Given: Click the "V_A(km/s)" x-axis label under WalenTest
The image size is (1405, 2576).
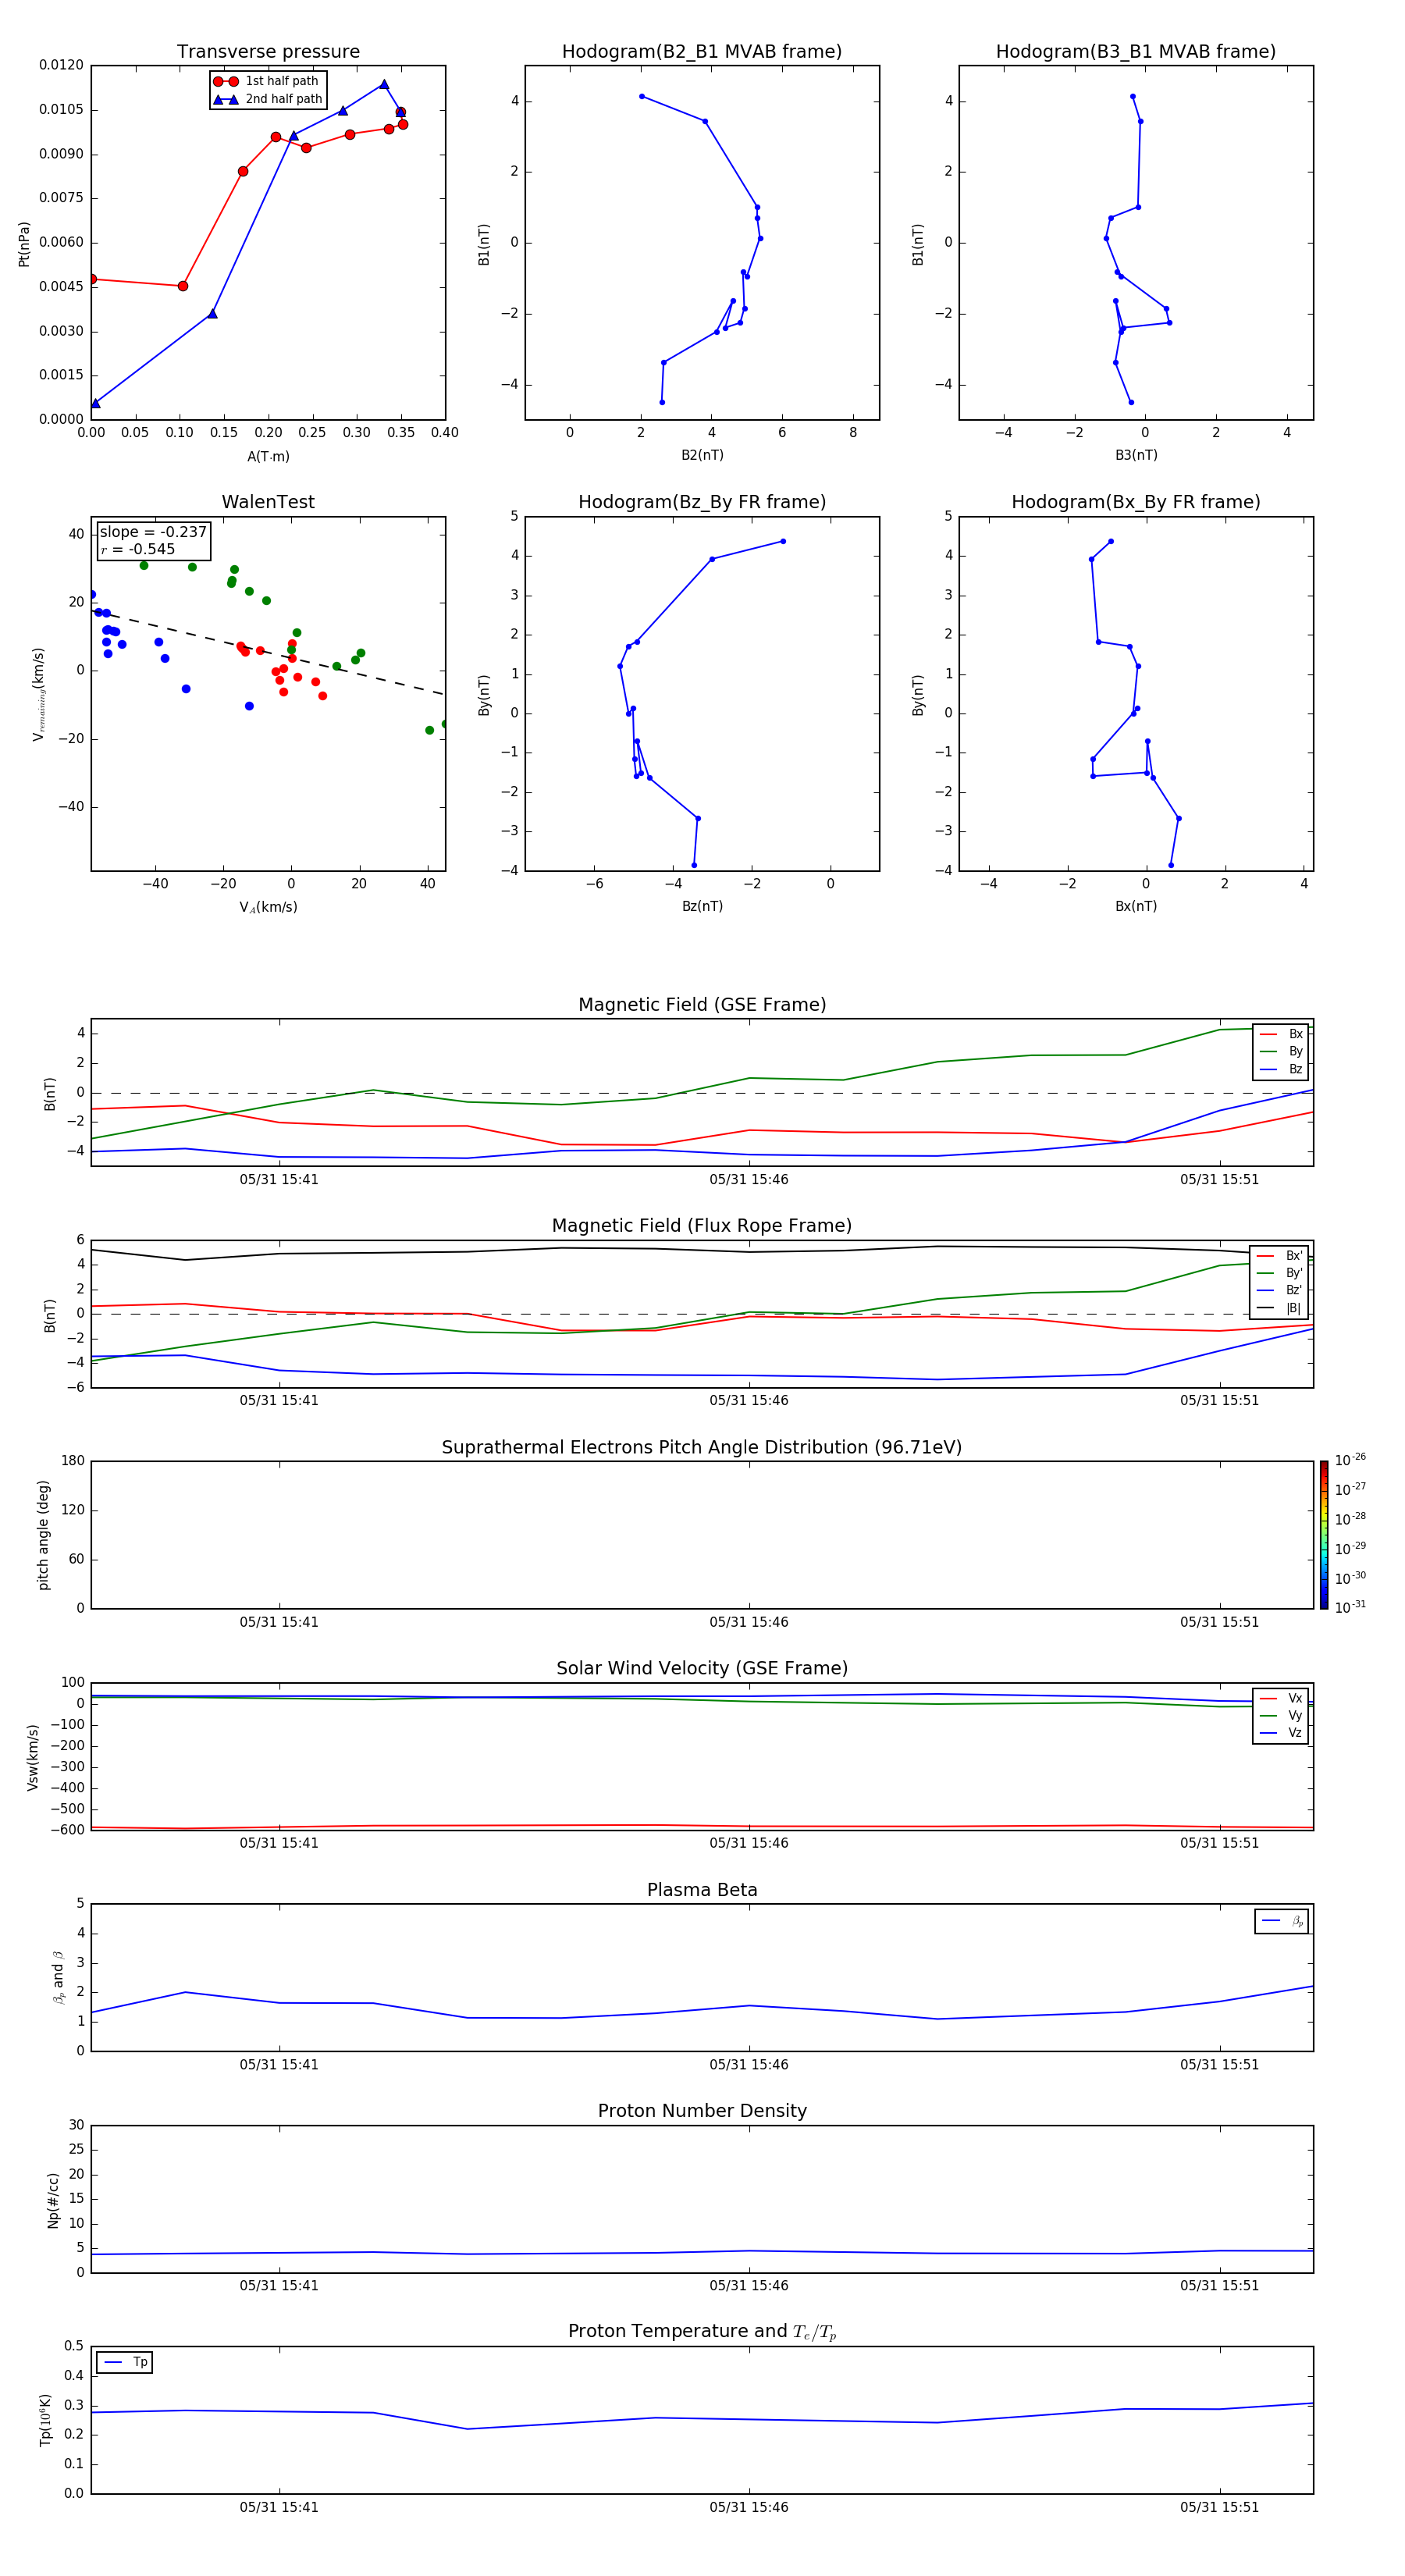Looking at the screenshot, I should [268, 907].
